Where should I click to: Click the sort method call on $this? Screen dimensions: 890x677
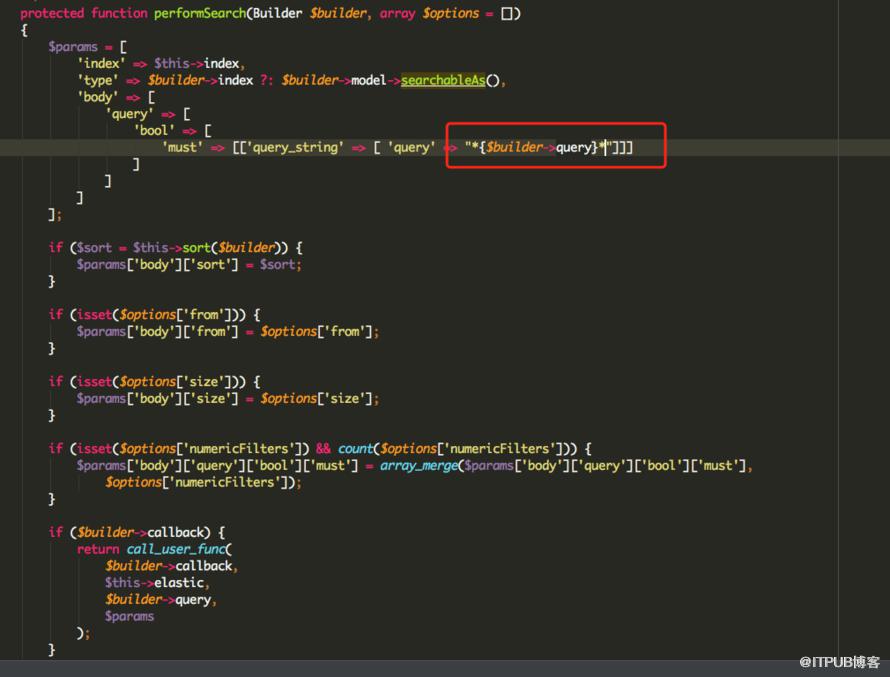click(196, 248)
